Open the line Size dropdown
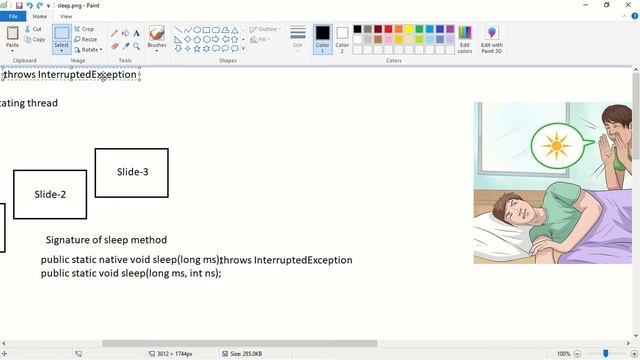 pyautogui.click(x=298, y=39)
